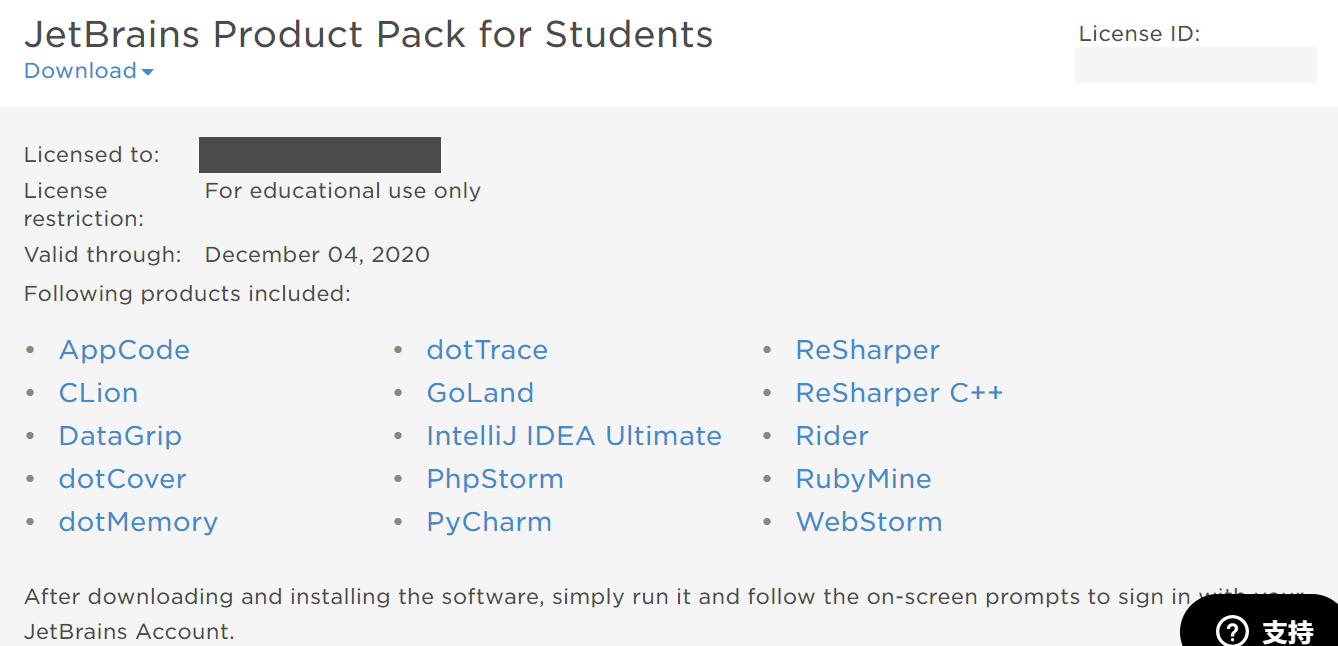The width and height of the screenshot is (1338, 646).
Task: Open the CLion product link
Action: pyautogui.click(x=98, y=393)
